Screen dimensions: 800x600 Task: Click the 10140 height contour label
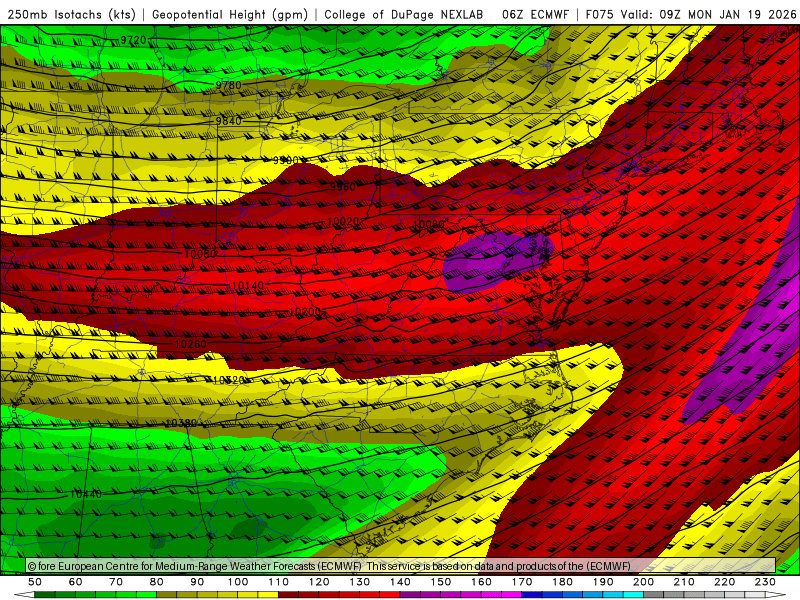(247, 286)
